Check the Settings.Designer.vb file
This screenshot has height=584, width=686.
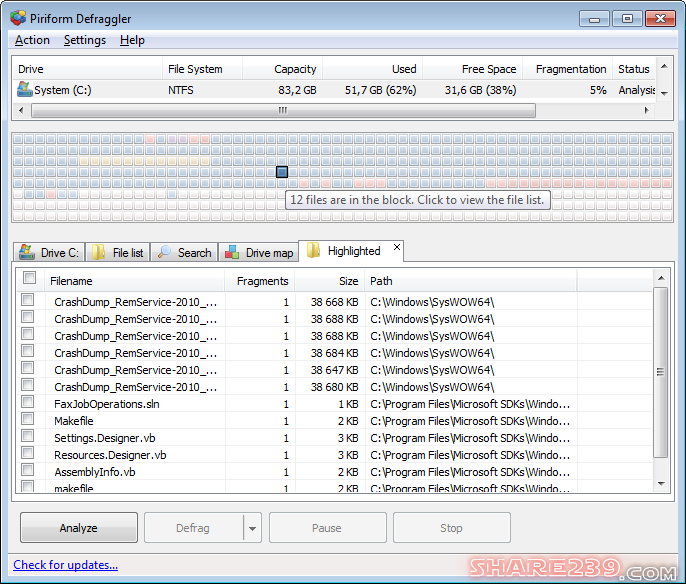tap(28, 436)
